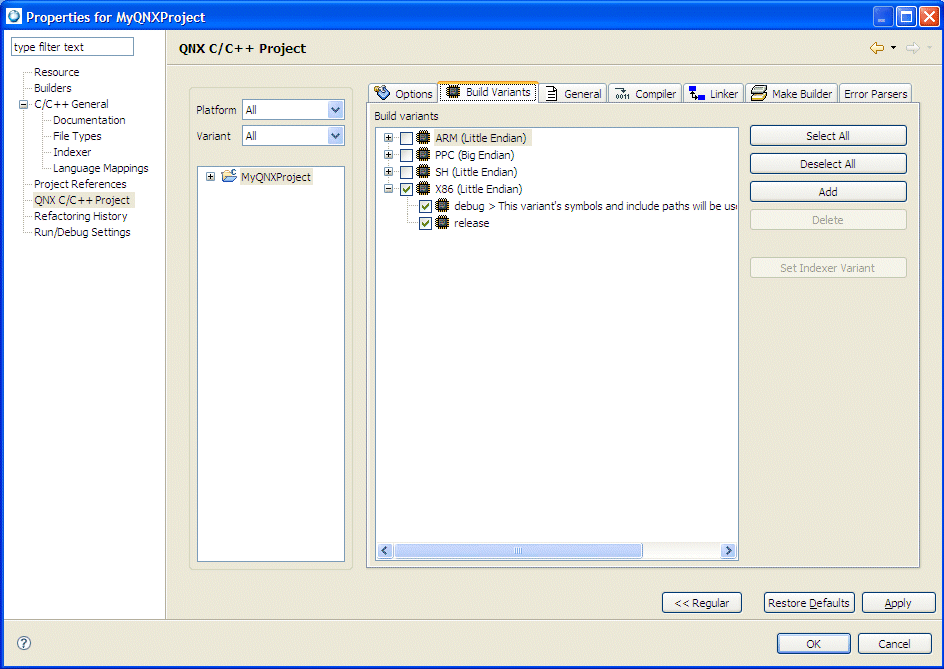This screenshot has height=669, width=944.
Task: Uncheck the X86 (Little Endian) checkbox
Action: [406, 189]
